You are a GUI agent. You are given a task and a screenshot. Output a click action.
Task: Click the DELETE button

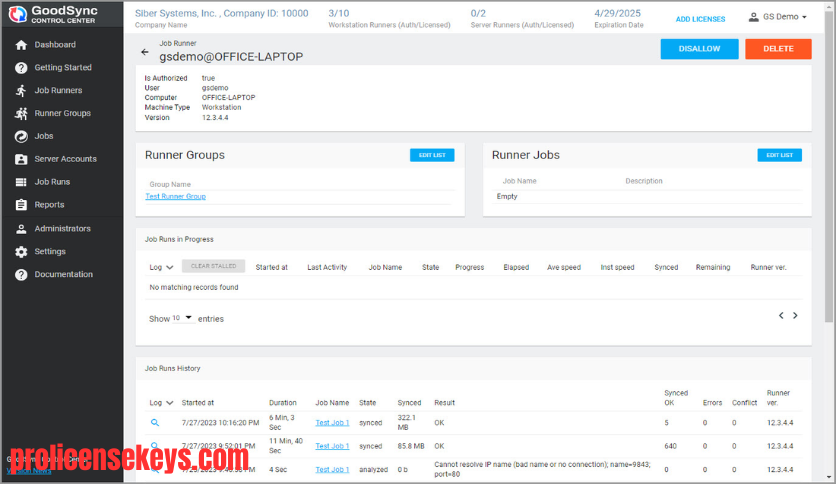[x=778, y=49]
